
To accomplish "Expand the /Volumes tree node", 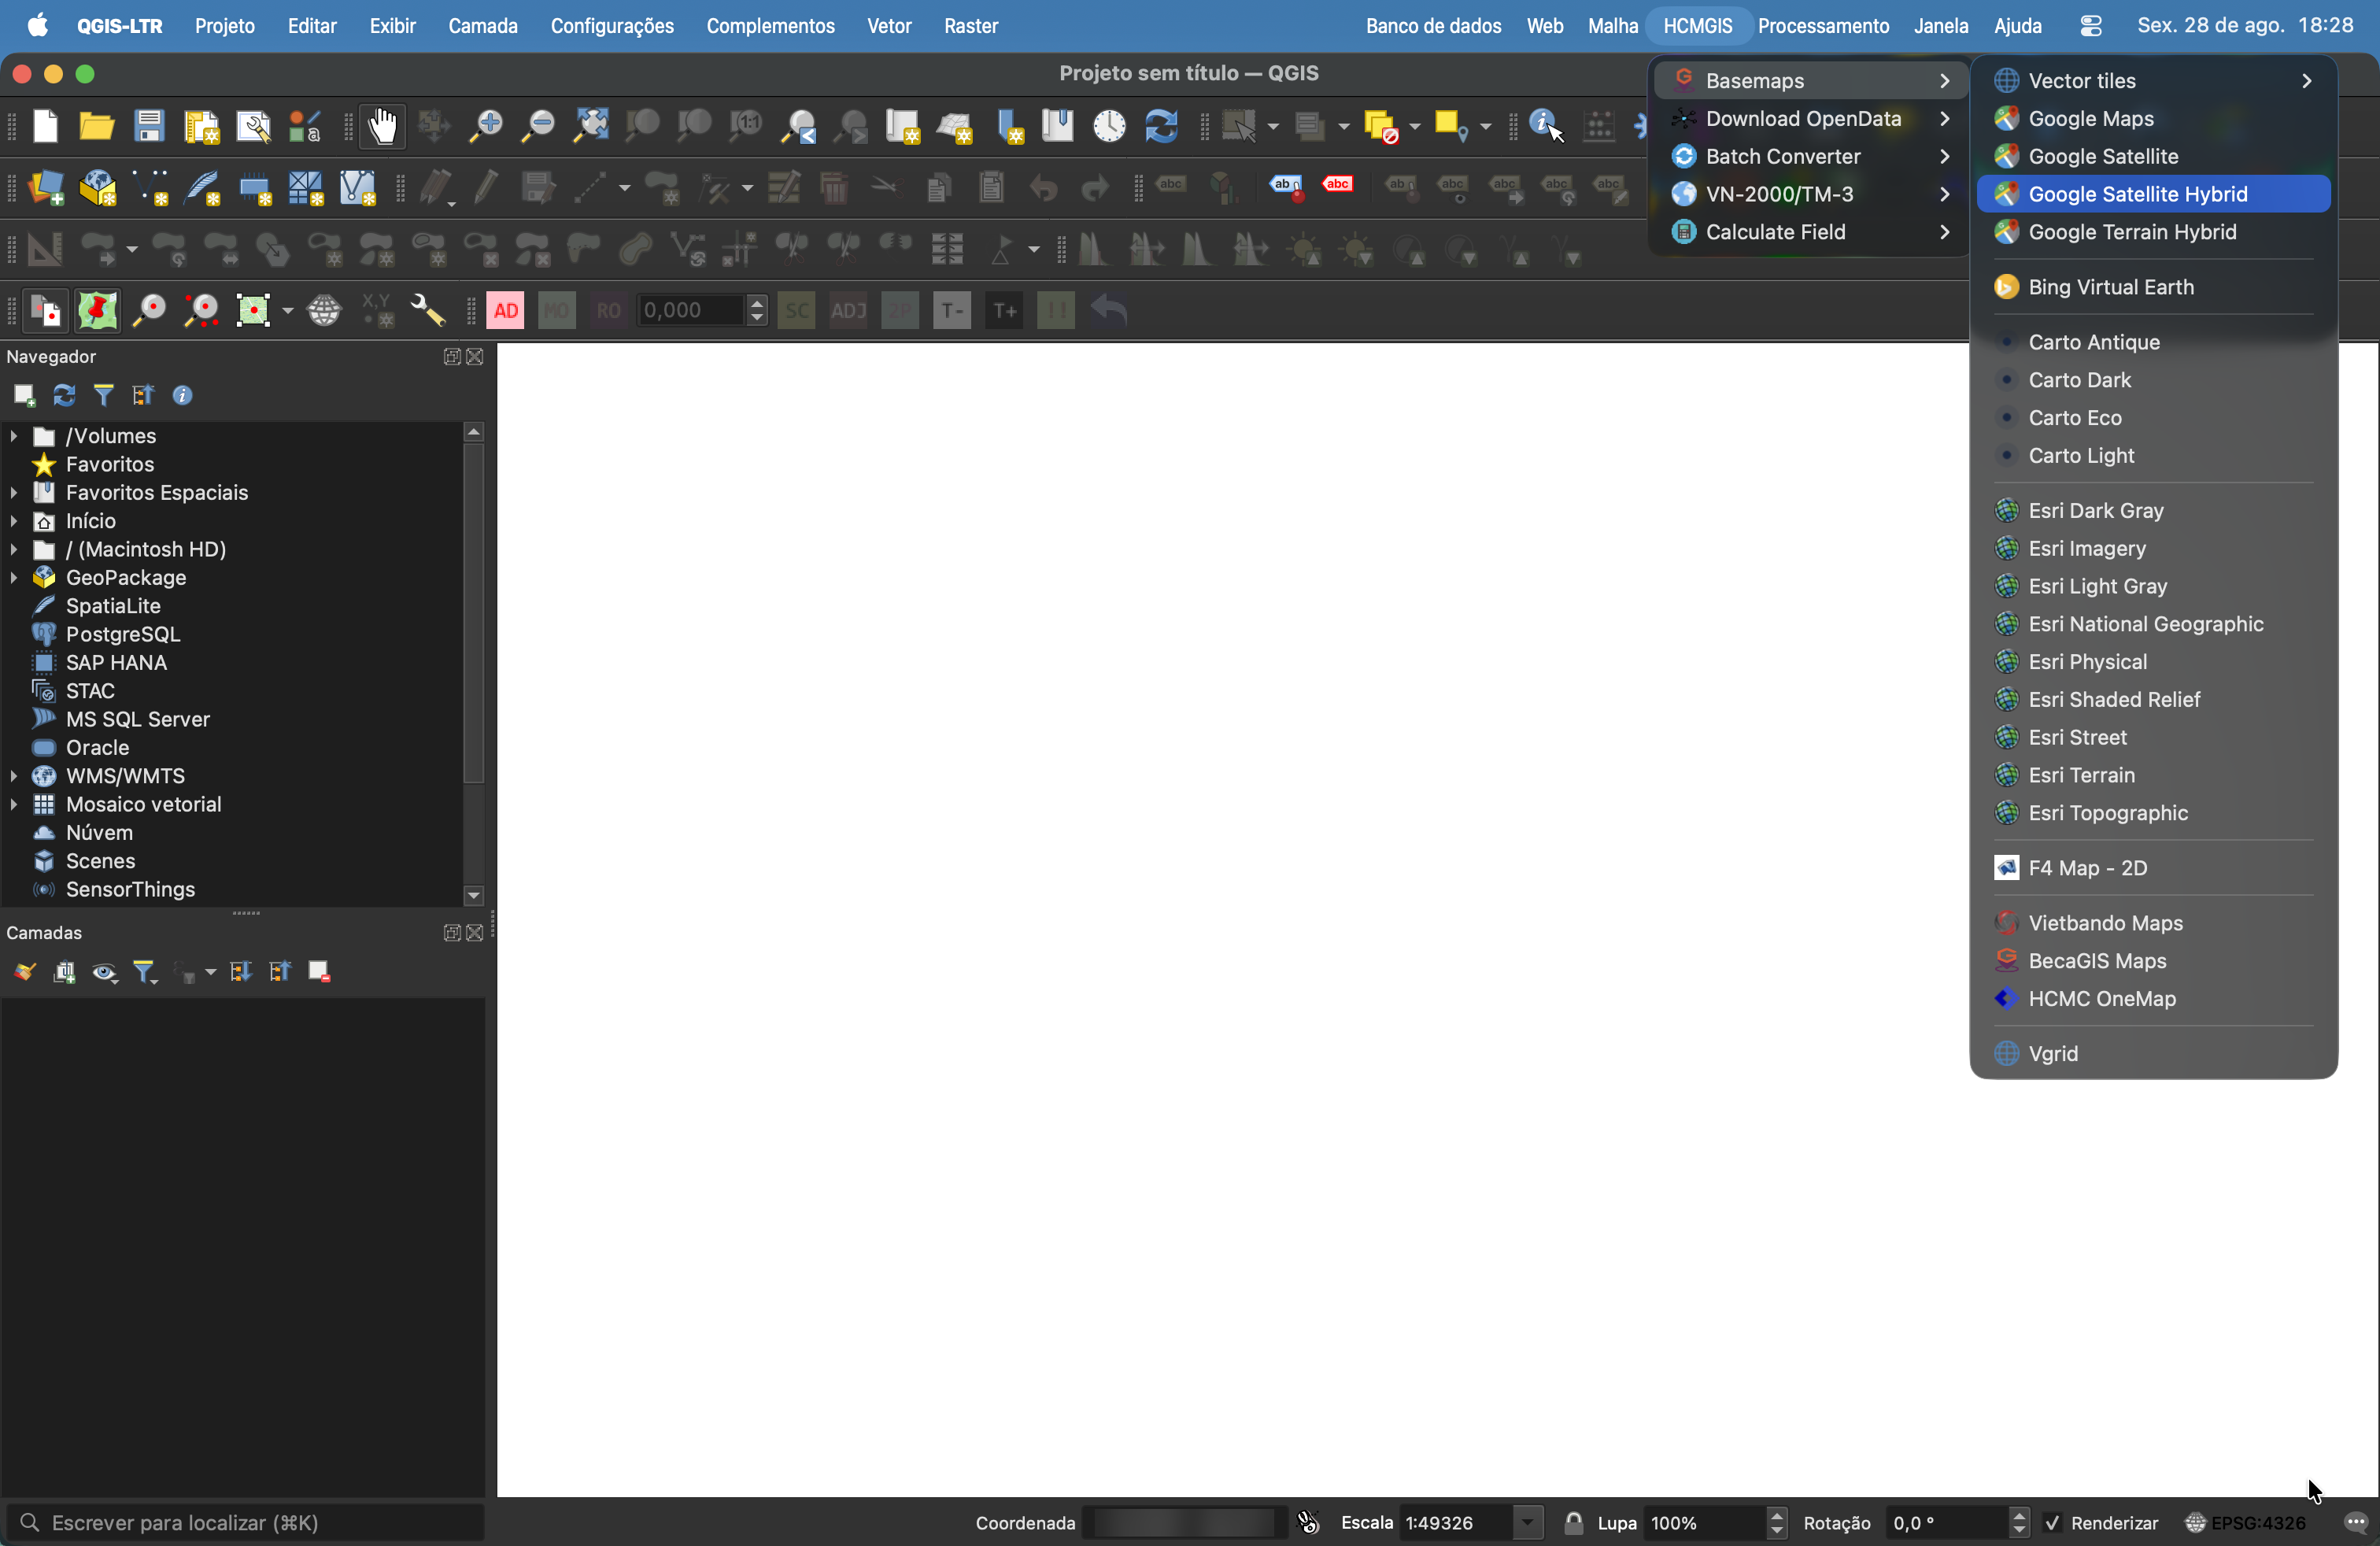I will pos(13,436).
